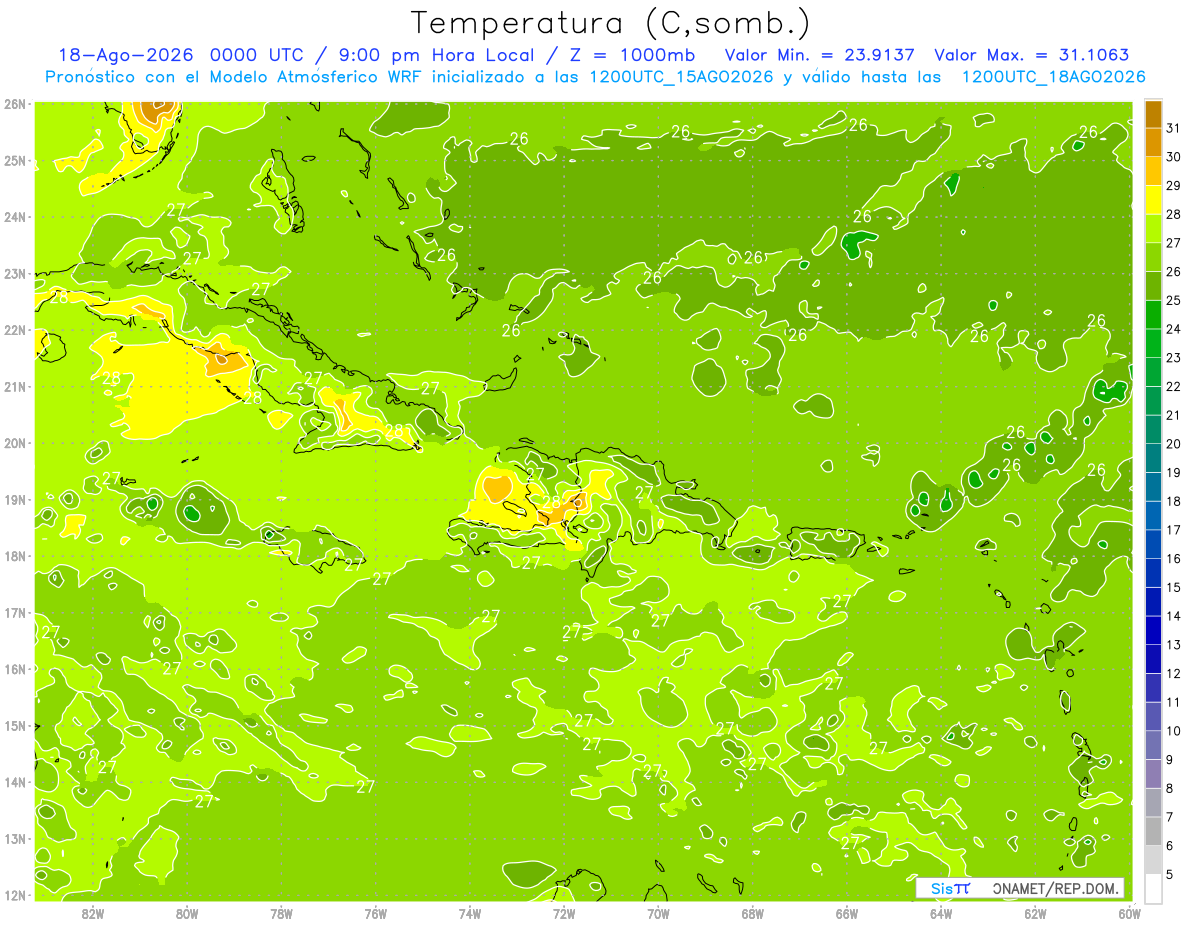Click the 66W longitude label

(x=847, y=913)
